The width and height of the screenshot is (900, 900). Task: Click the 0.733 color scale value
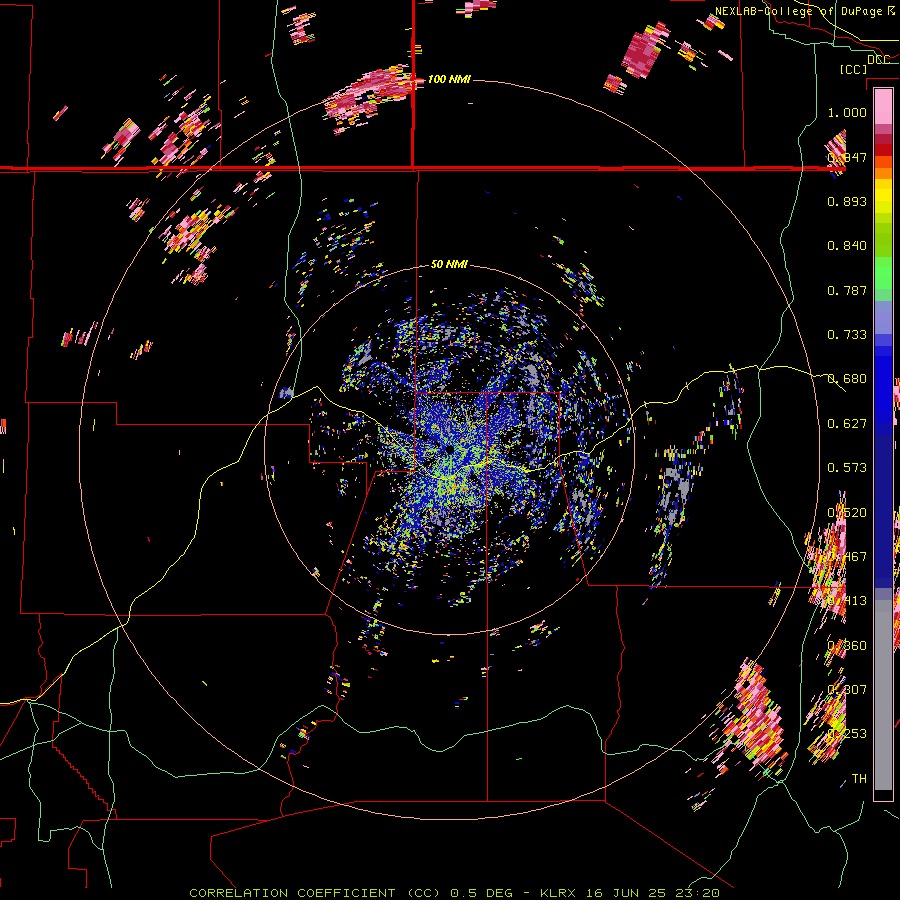point(847,335)
